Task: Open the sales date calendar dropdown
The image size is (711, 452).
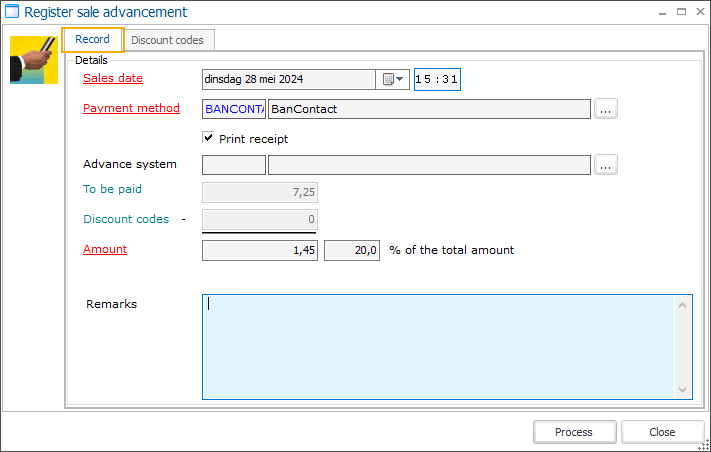Action: point(392,79)
